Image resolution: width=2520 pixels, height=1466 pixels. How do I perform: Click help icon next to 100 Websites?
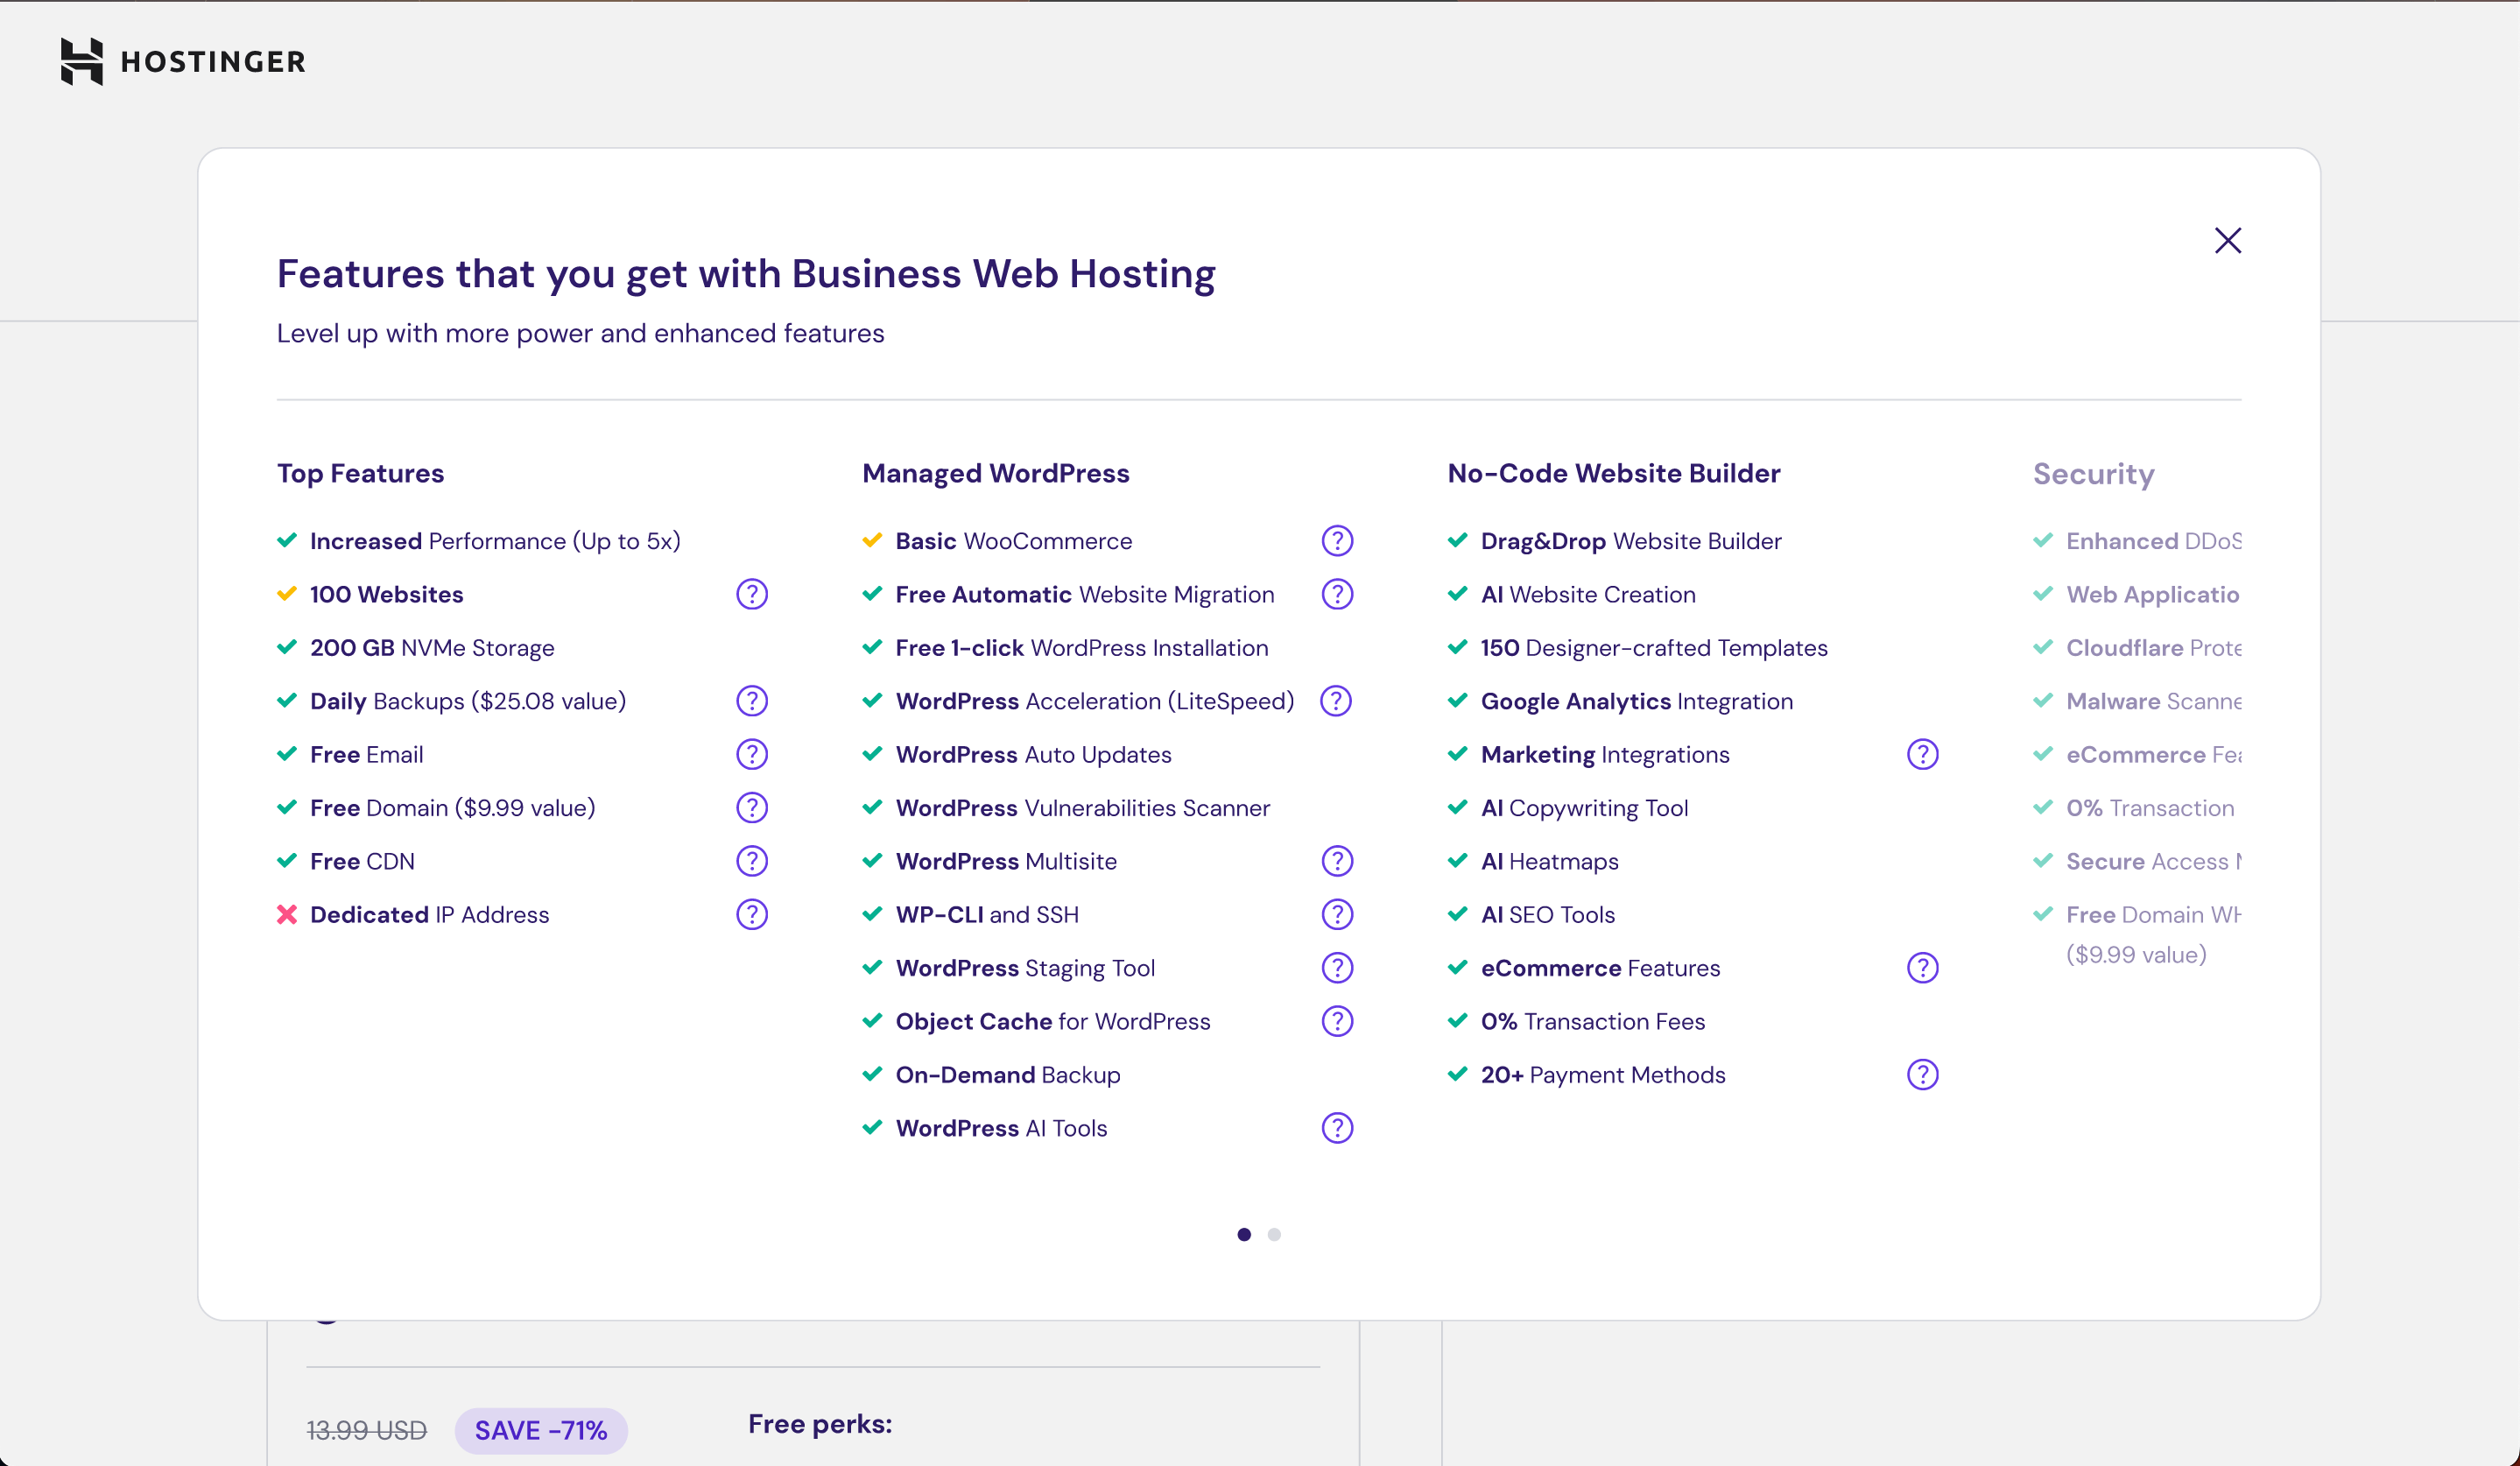752,594
